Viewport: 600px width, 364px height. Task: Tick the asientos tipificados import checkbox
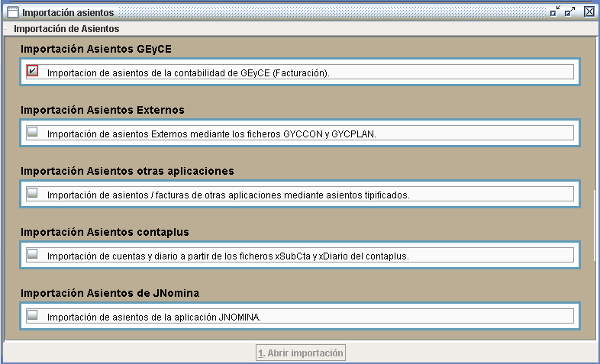coord(33,193)
